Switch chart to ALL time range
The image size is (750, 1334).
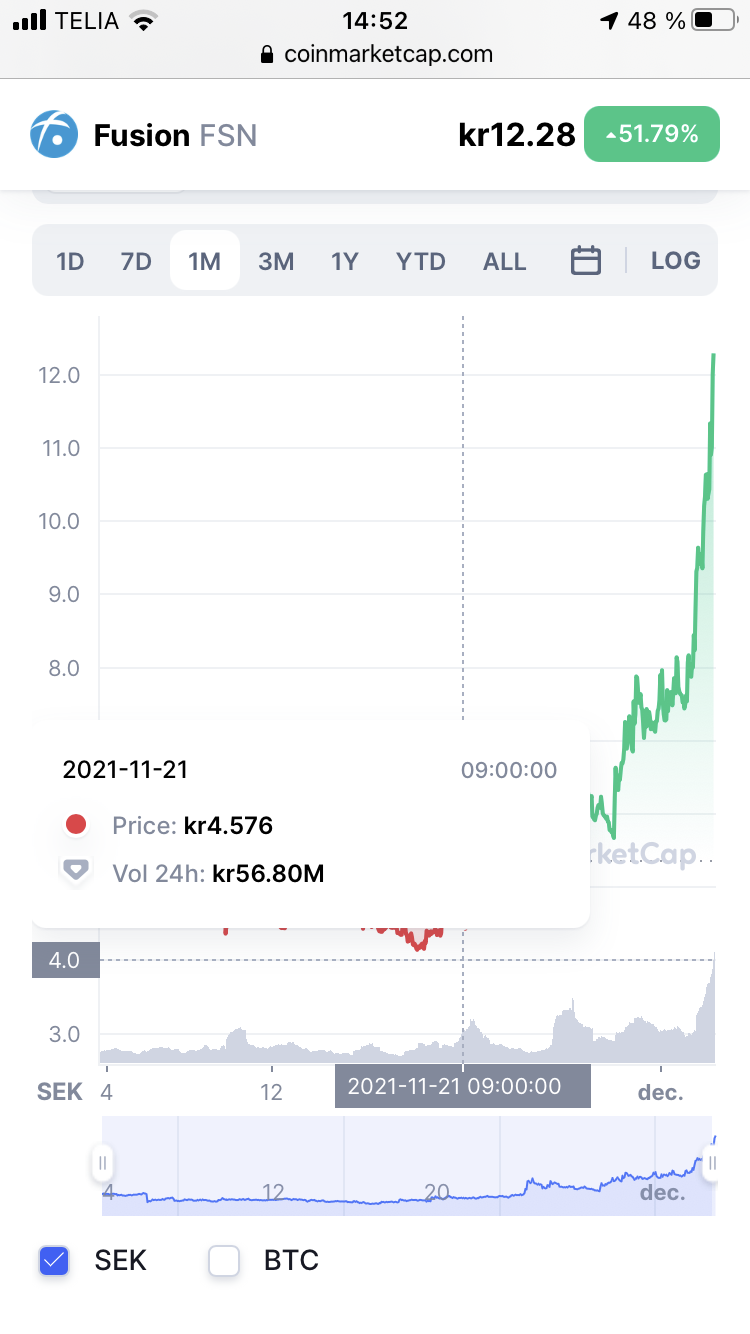pos(505,261)
